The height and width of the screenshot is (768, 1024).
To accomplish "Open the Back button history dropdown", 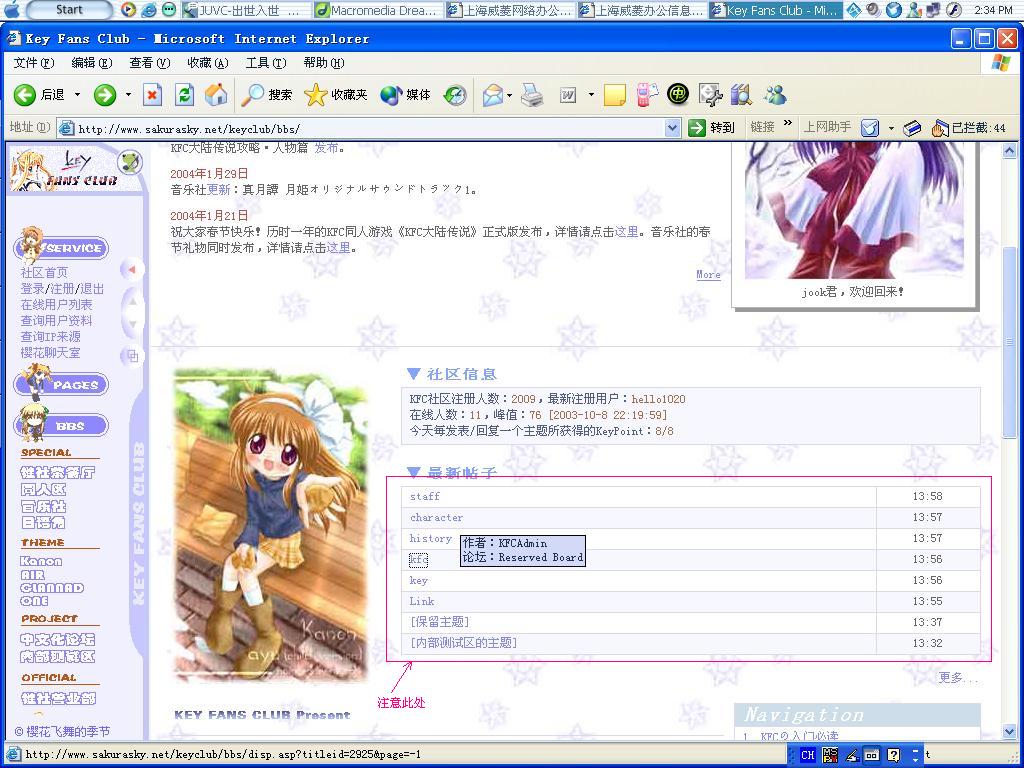I will tap(77, 95).
